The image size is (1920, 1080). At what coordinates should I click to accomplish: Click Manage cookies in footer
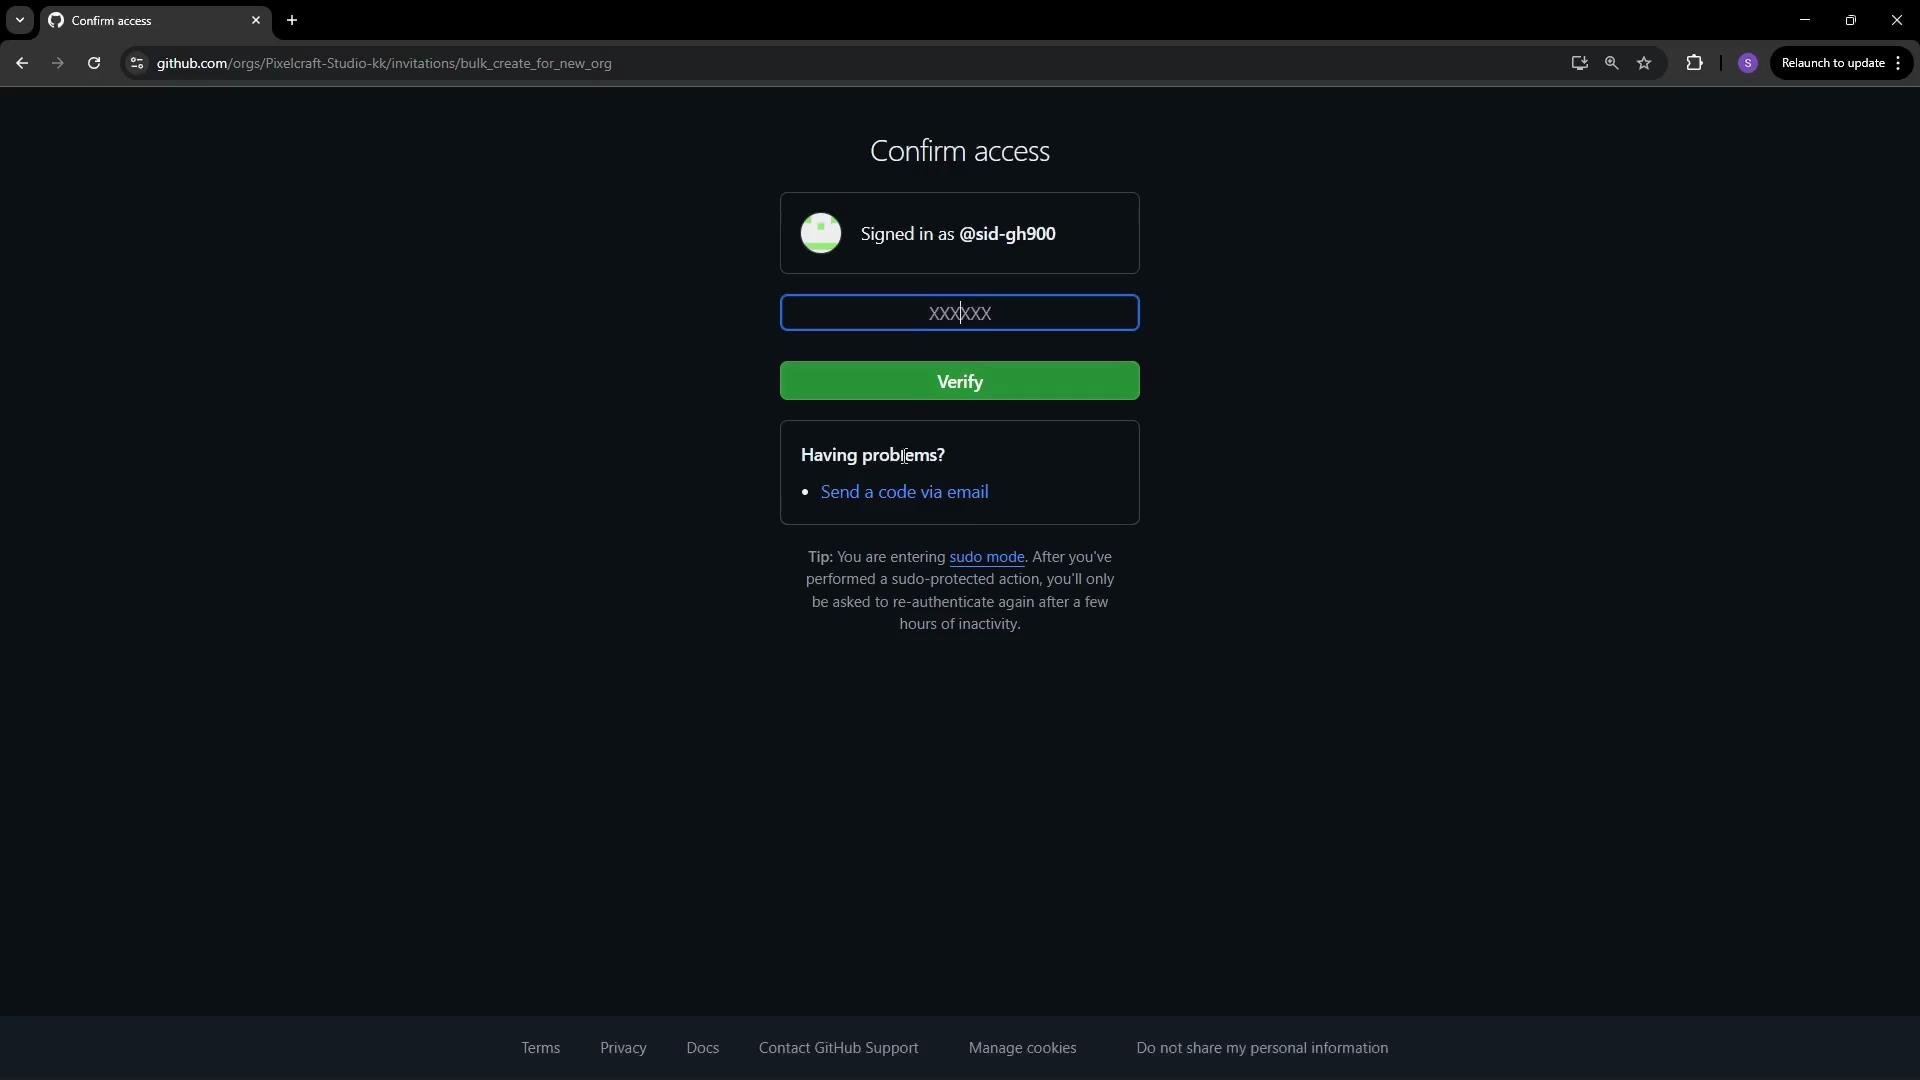pyautogui.click(x=1022, y=1048)
